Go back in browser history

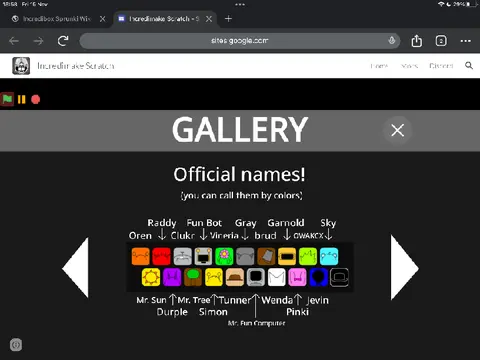point(14,41)
